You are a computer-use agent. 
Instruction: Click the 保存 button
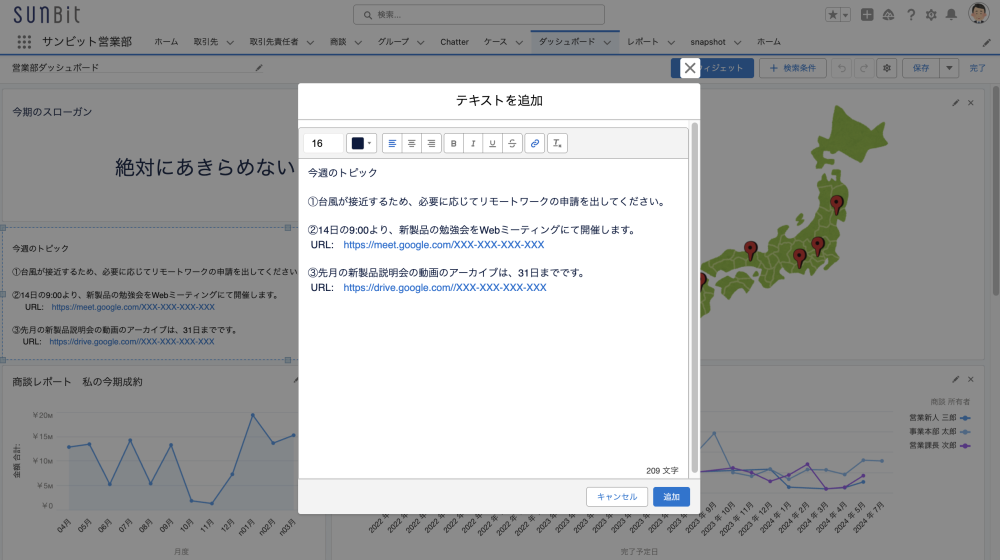tap(921, 68)
